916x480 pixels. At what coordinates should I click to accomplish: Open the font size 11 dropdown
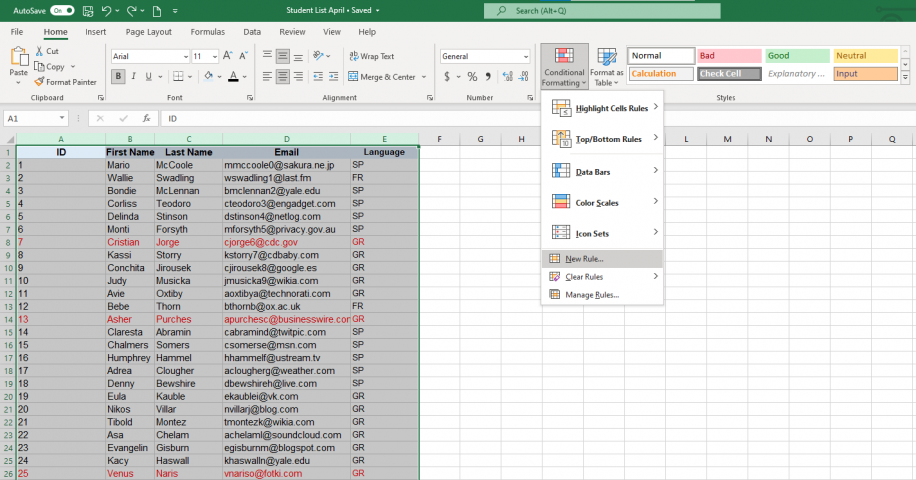click(214, 57)
